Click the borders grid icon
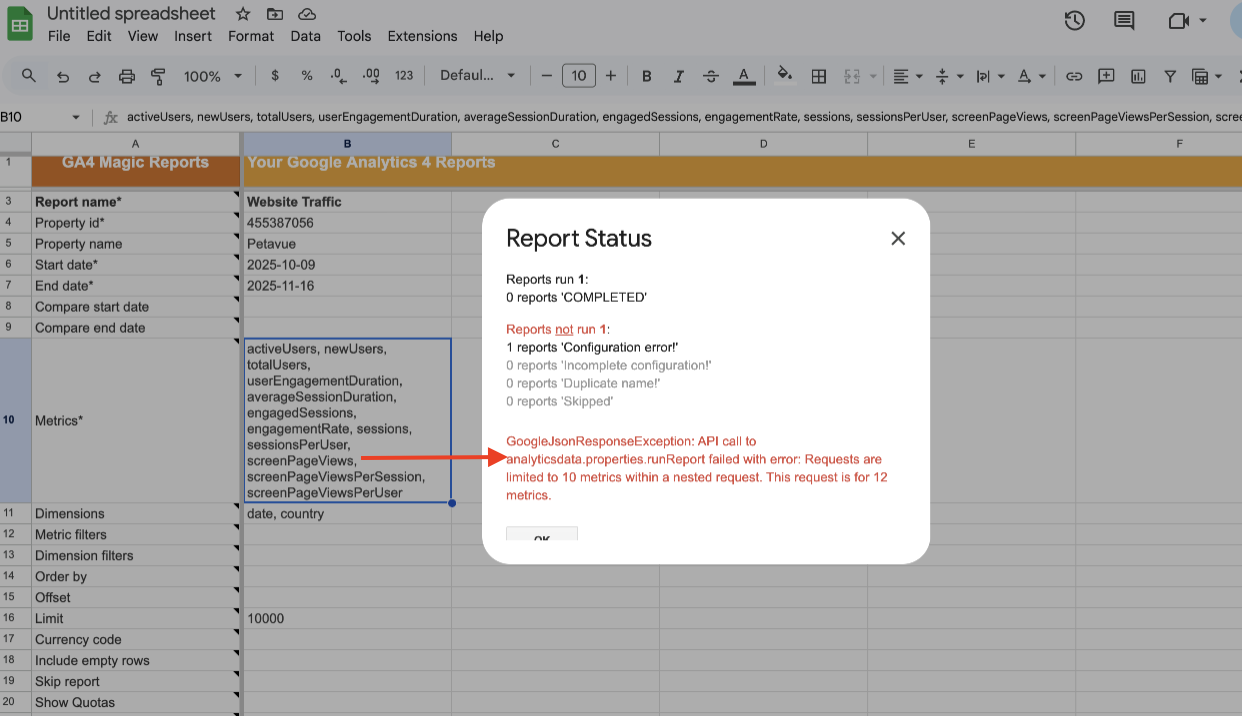Screen dimensions: 1242x716 [819, 76]
